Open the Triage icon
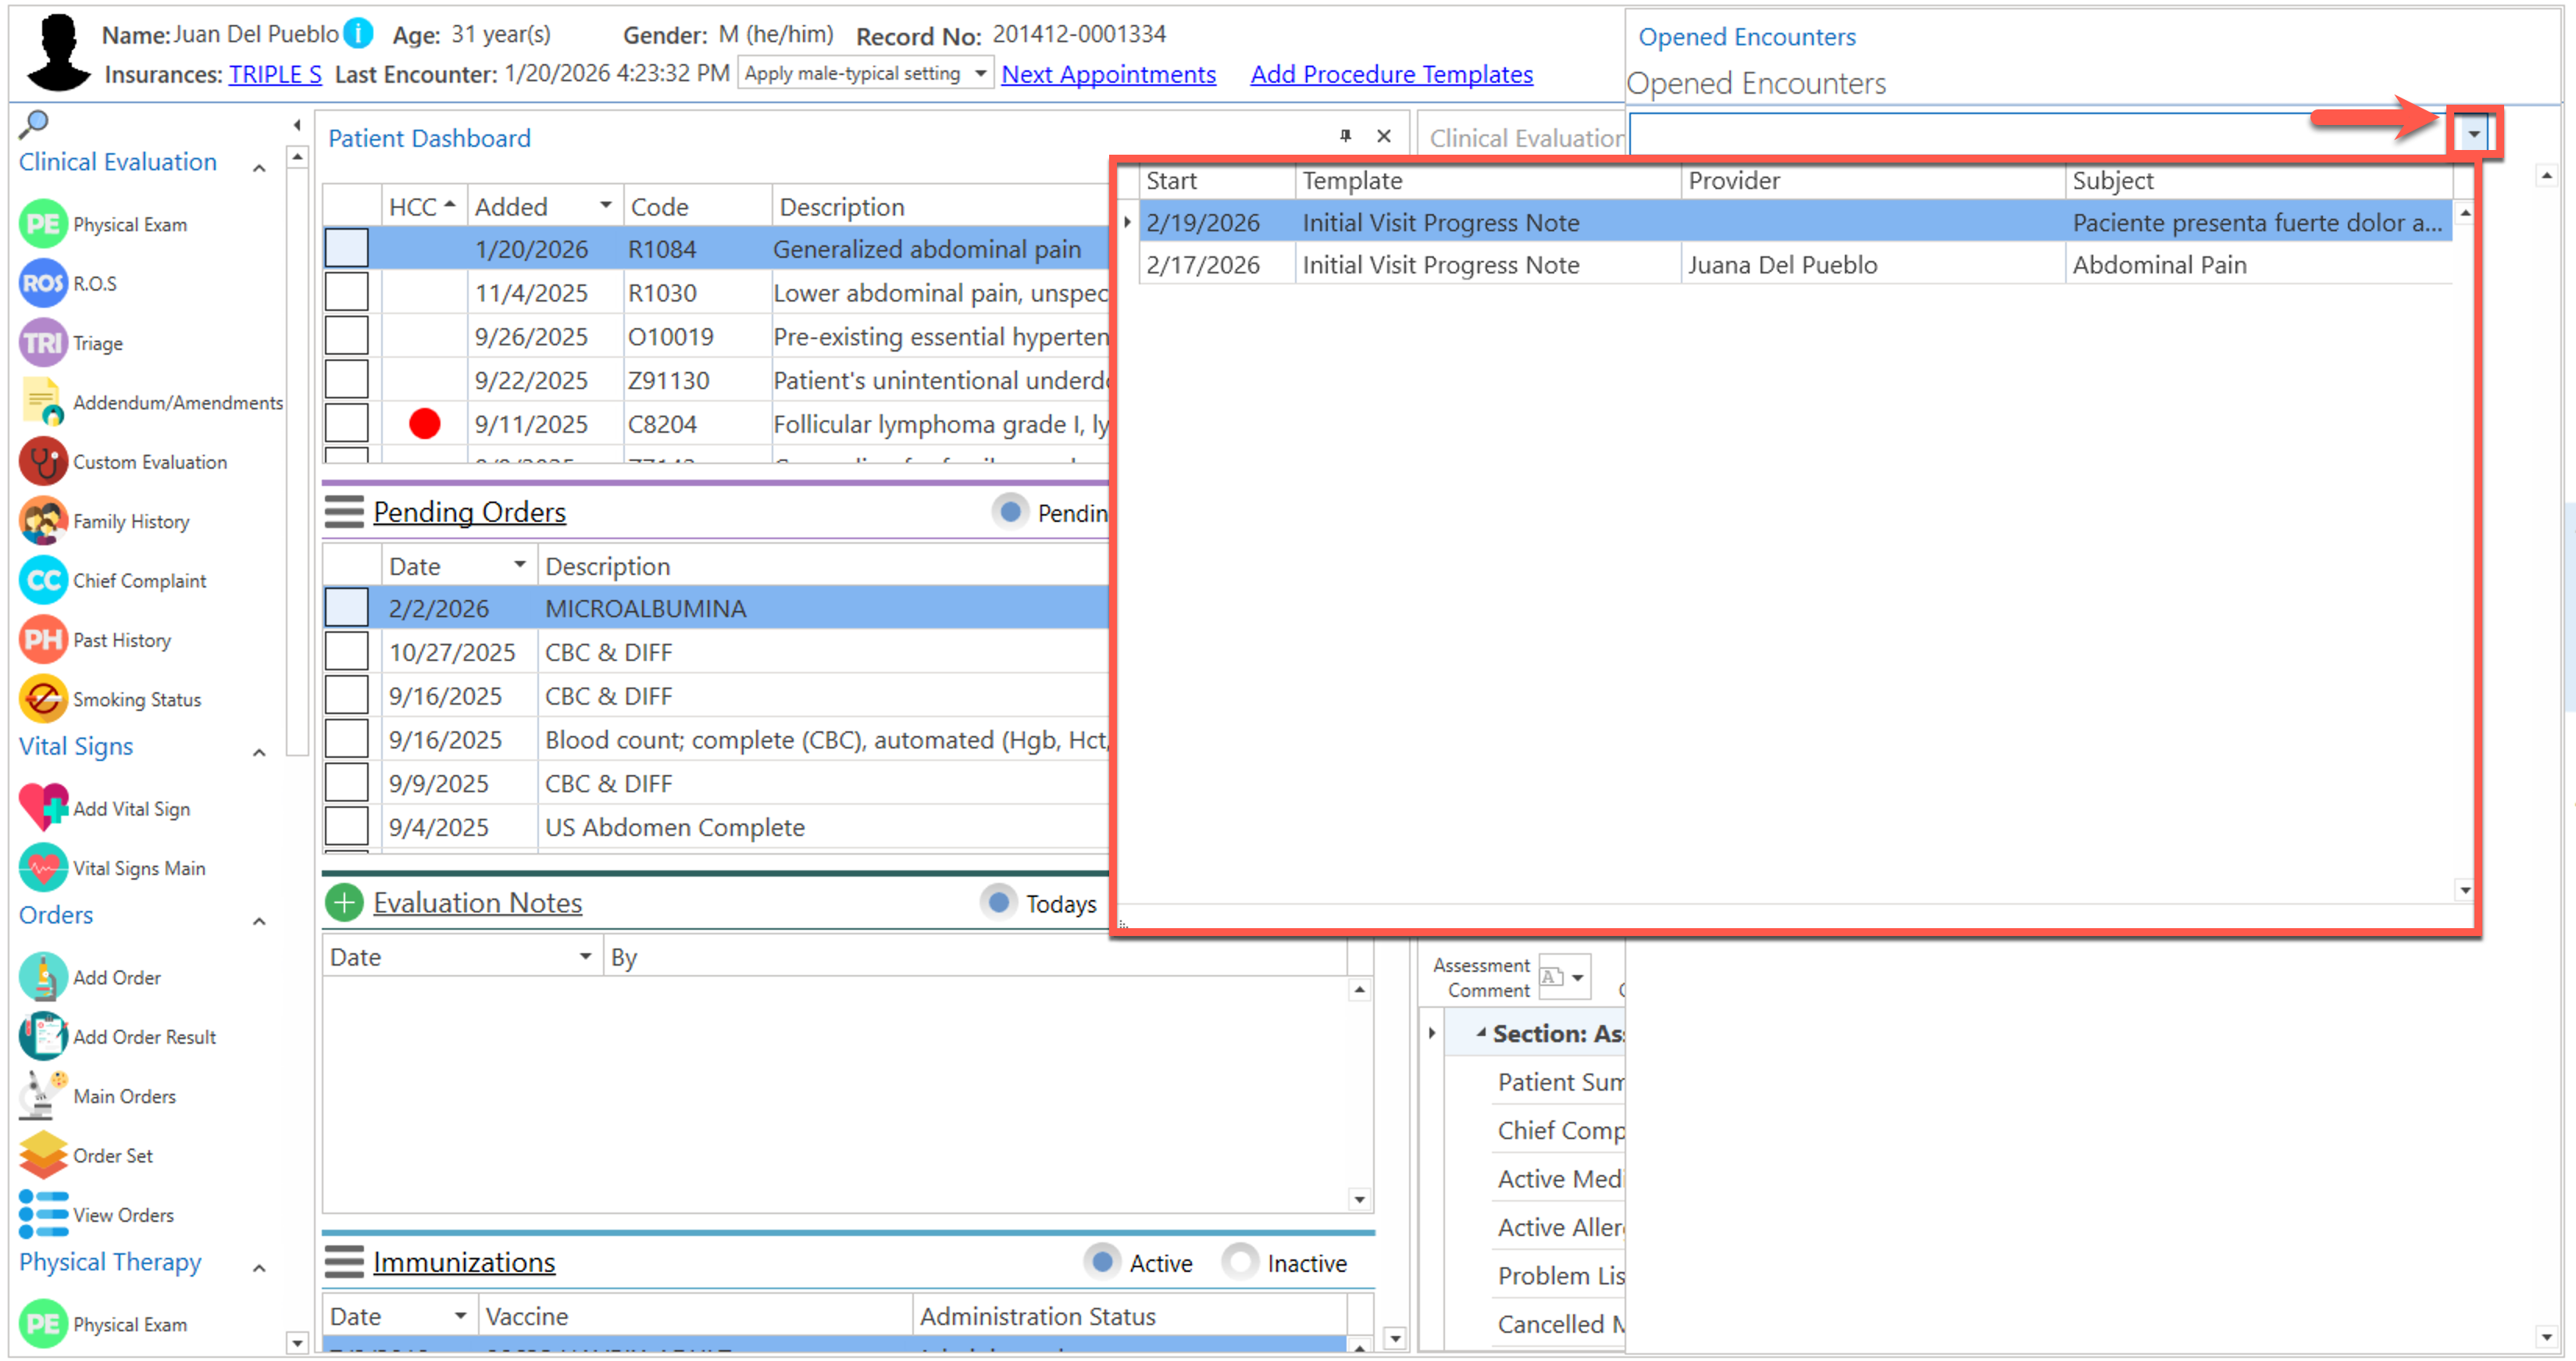This screenshot has height=1361, width=2576. [x=43, y=343]
